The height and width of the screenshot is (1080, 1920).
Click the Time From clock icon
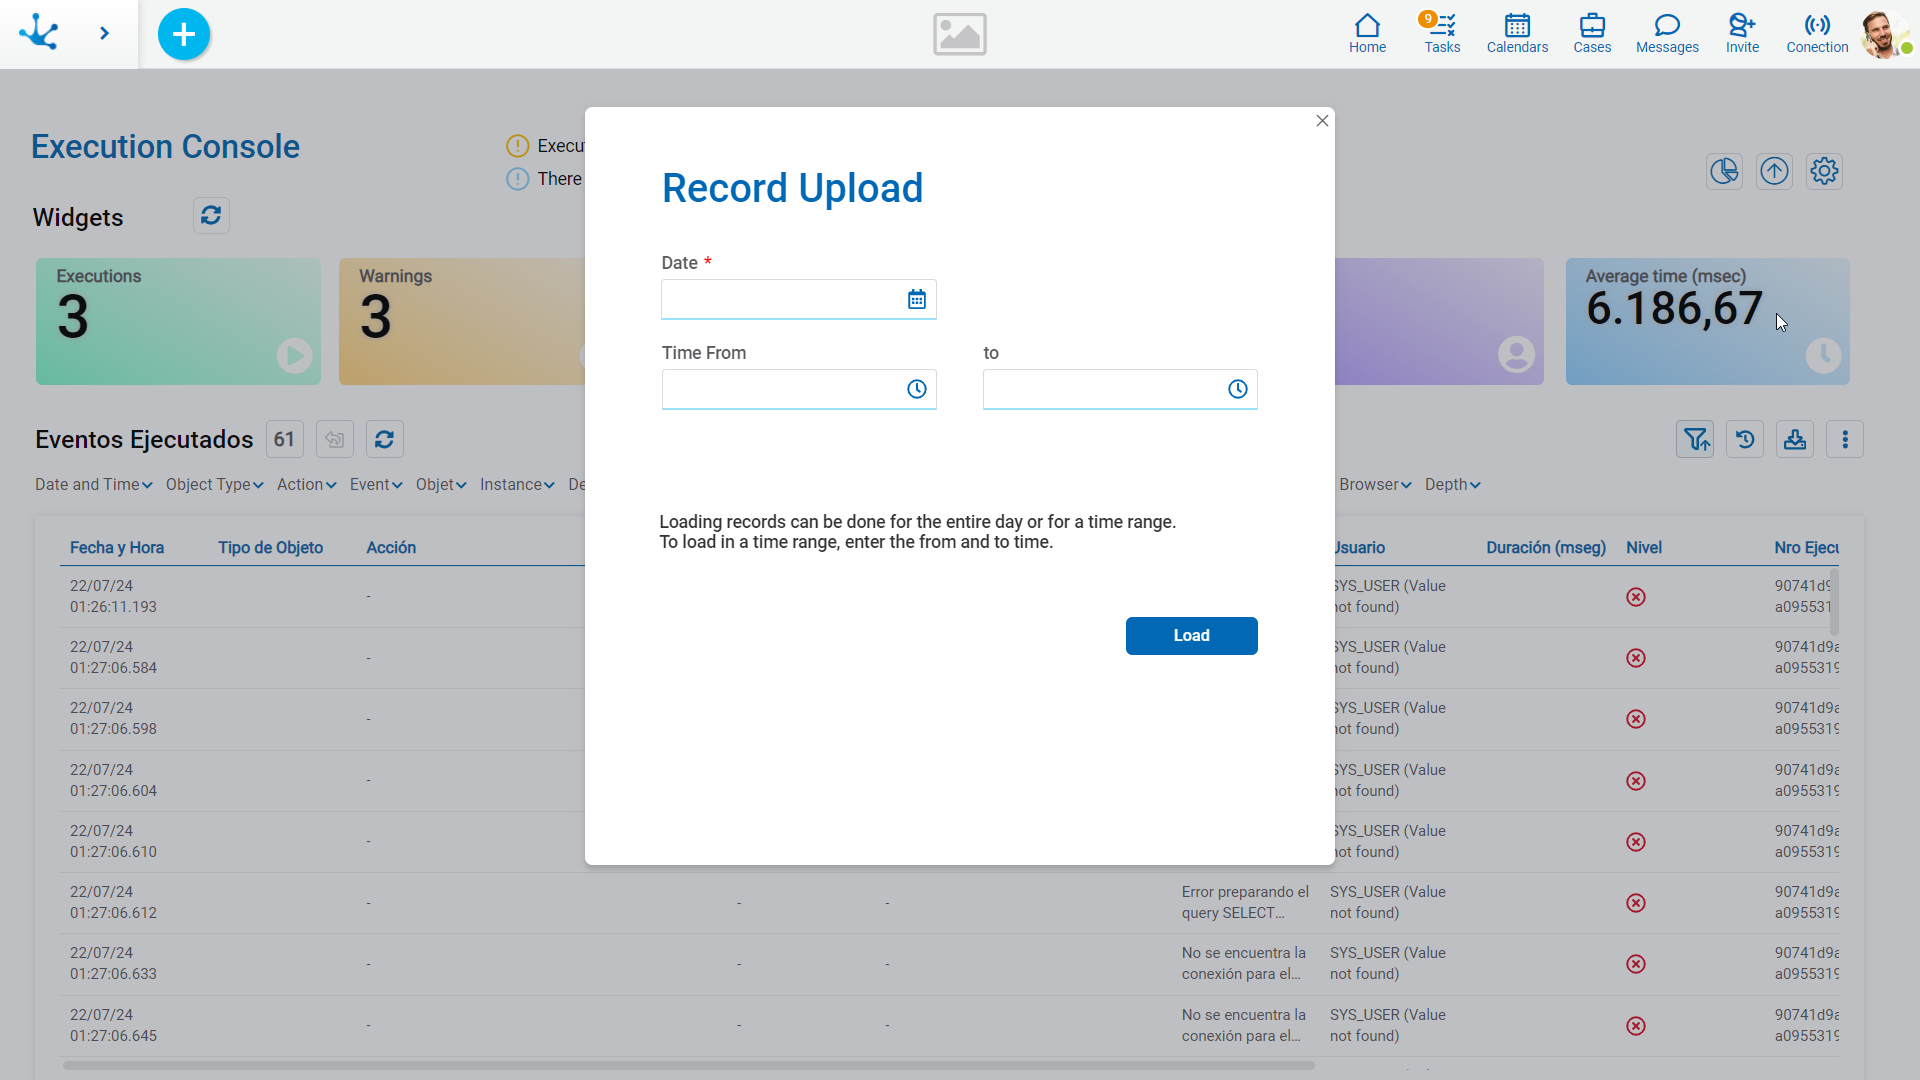pyautogui.click(x=916, y=389)
